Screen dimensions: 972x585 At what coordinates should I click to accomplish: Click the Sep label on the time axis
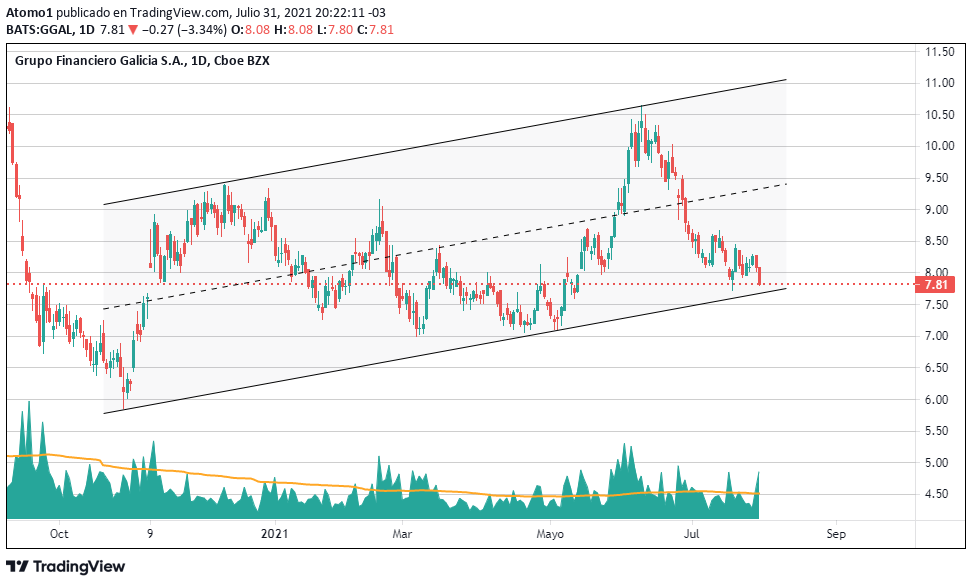[x=836, y=534]
